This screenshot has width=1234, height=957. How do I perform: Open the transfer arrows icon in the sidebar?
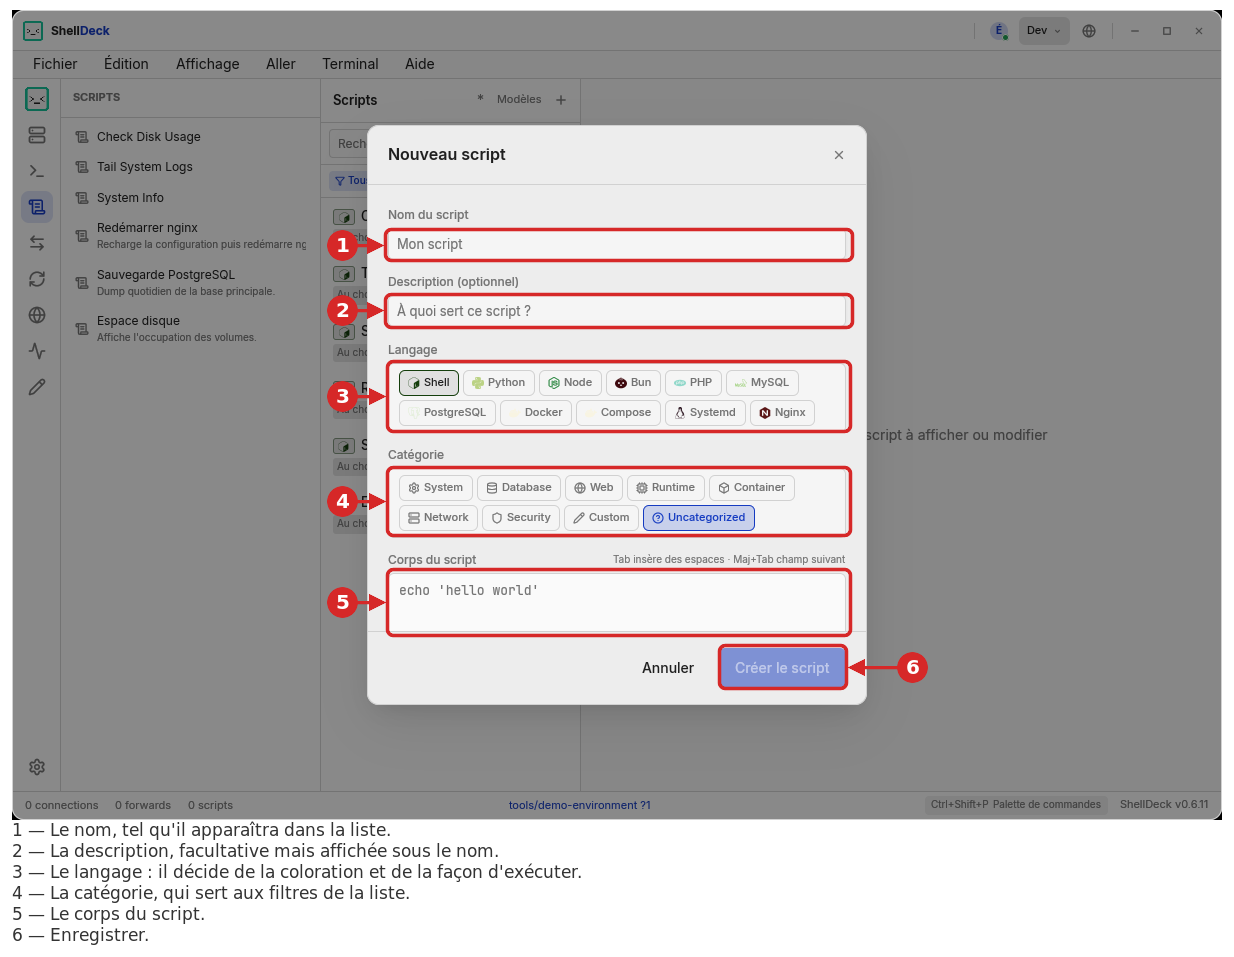coord(37,243)
